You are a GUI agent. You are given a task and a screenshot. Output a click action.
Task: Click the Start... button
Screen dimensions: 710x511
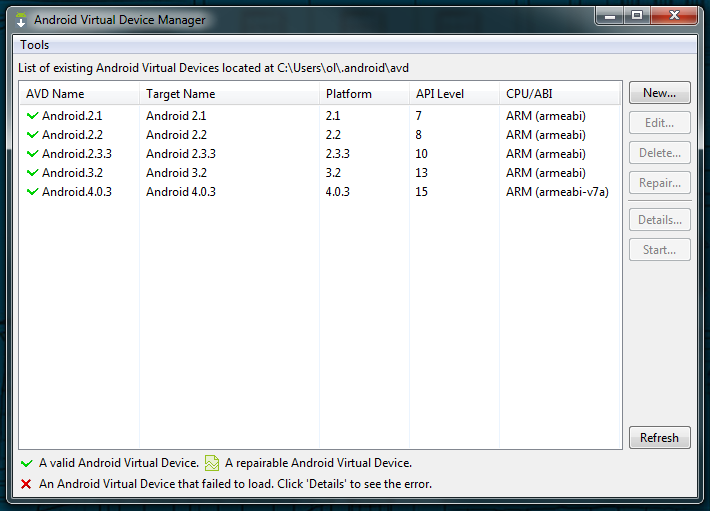[659, 250]
